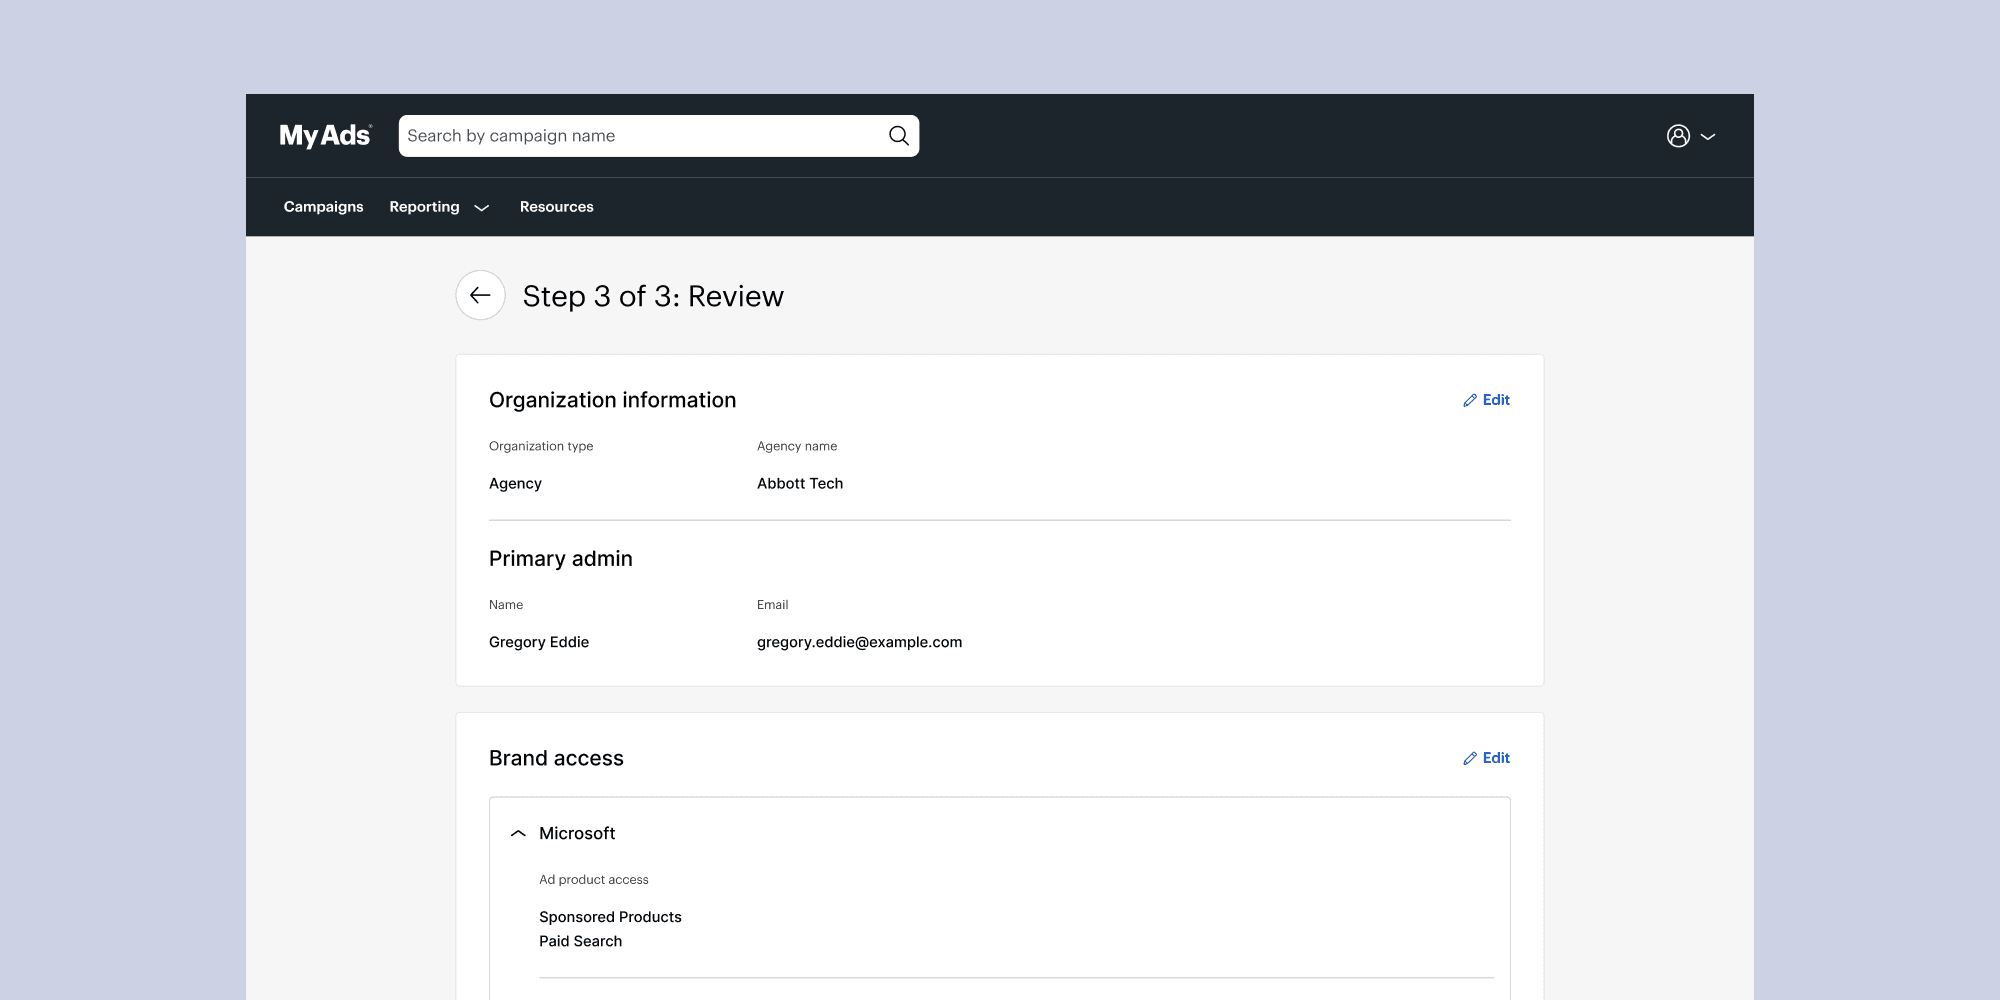Screen dimensions: 2000x1000
Task: Open the user account profile icon
Action: [1678, 136]
